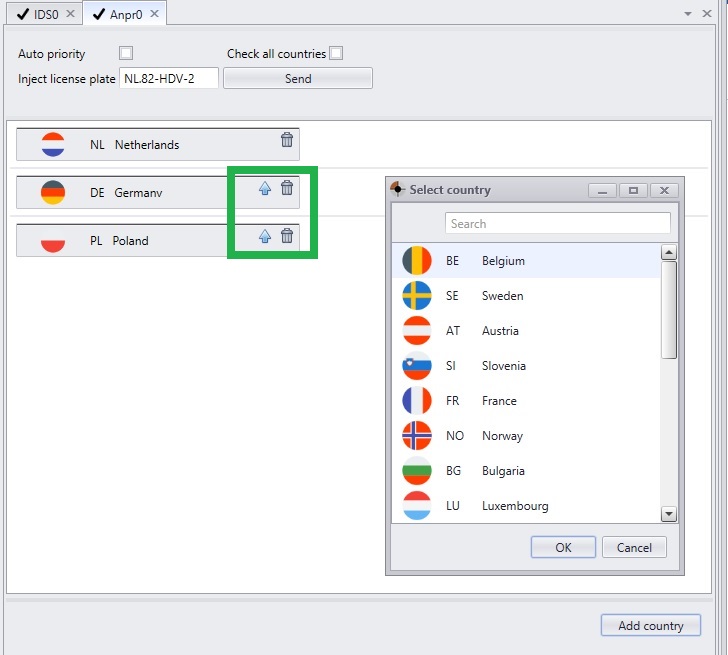Delete the Netherlands country row
This screenshot has height=655, width=728.
(x=287, y=139)
